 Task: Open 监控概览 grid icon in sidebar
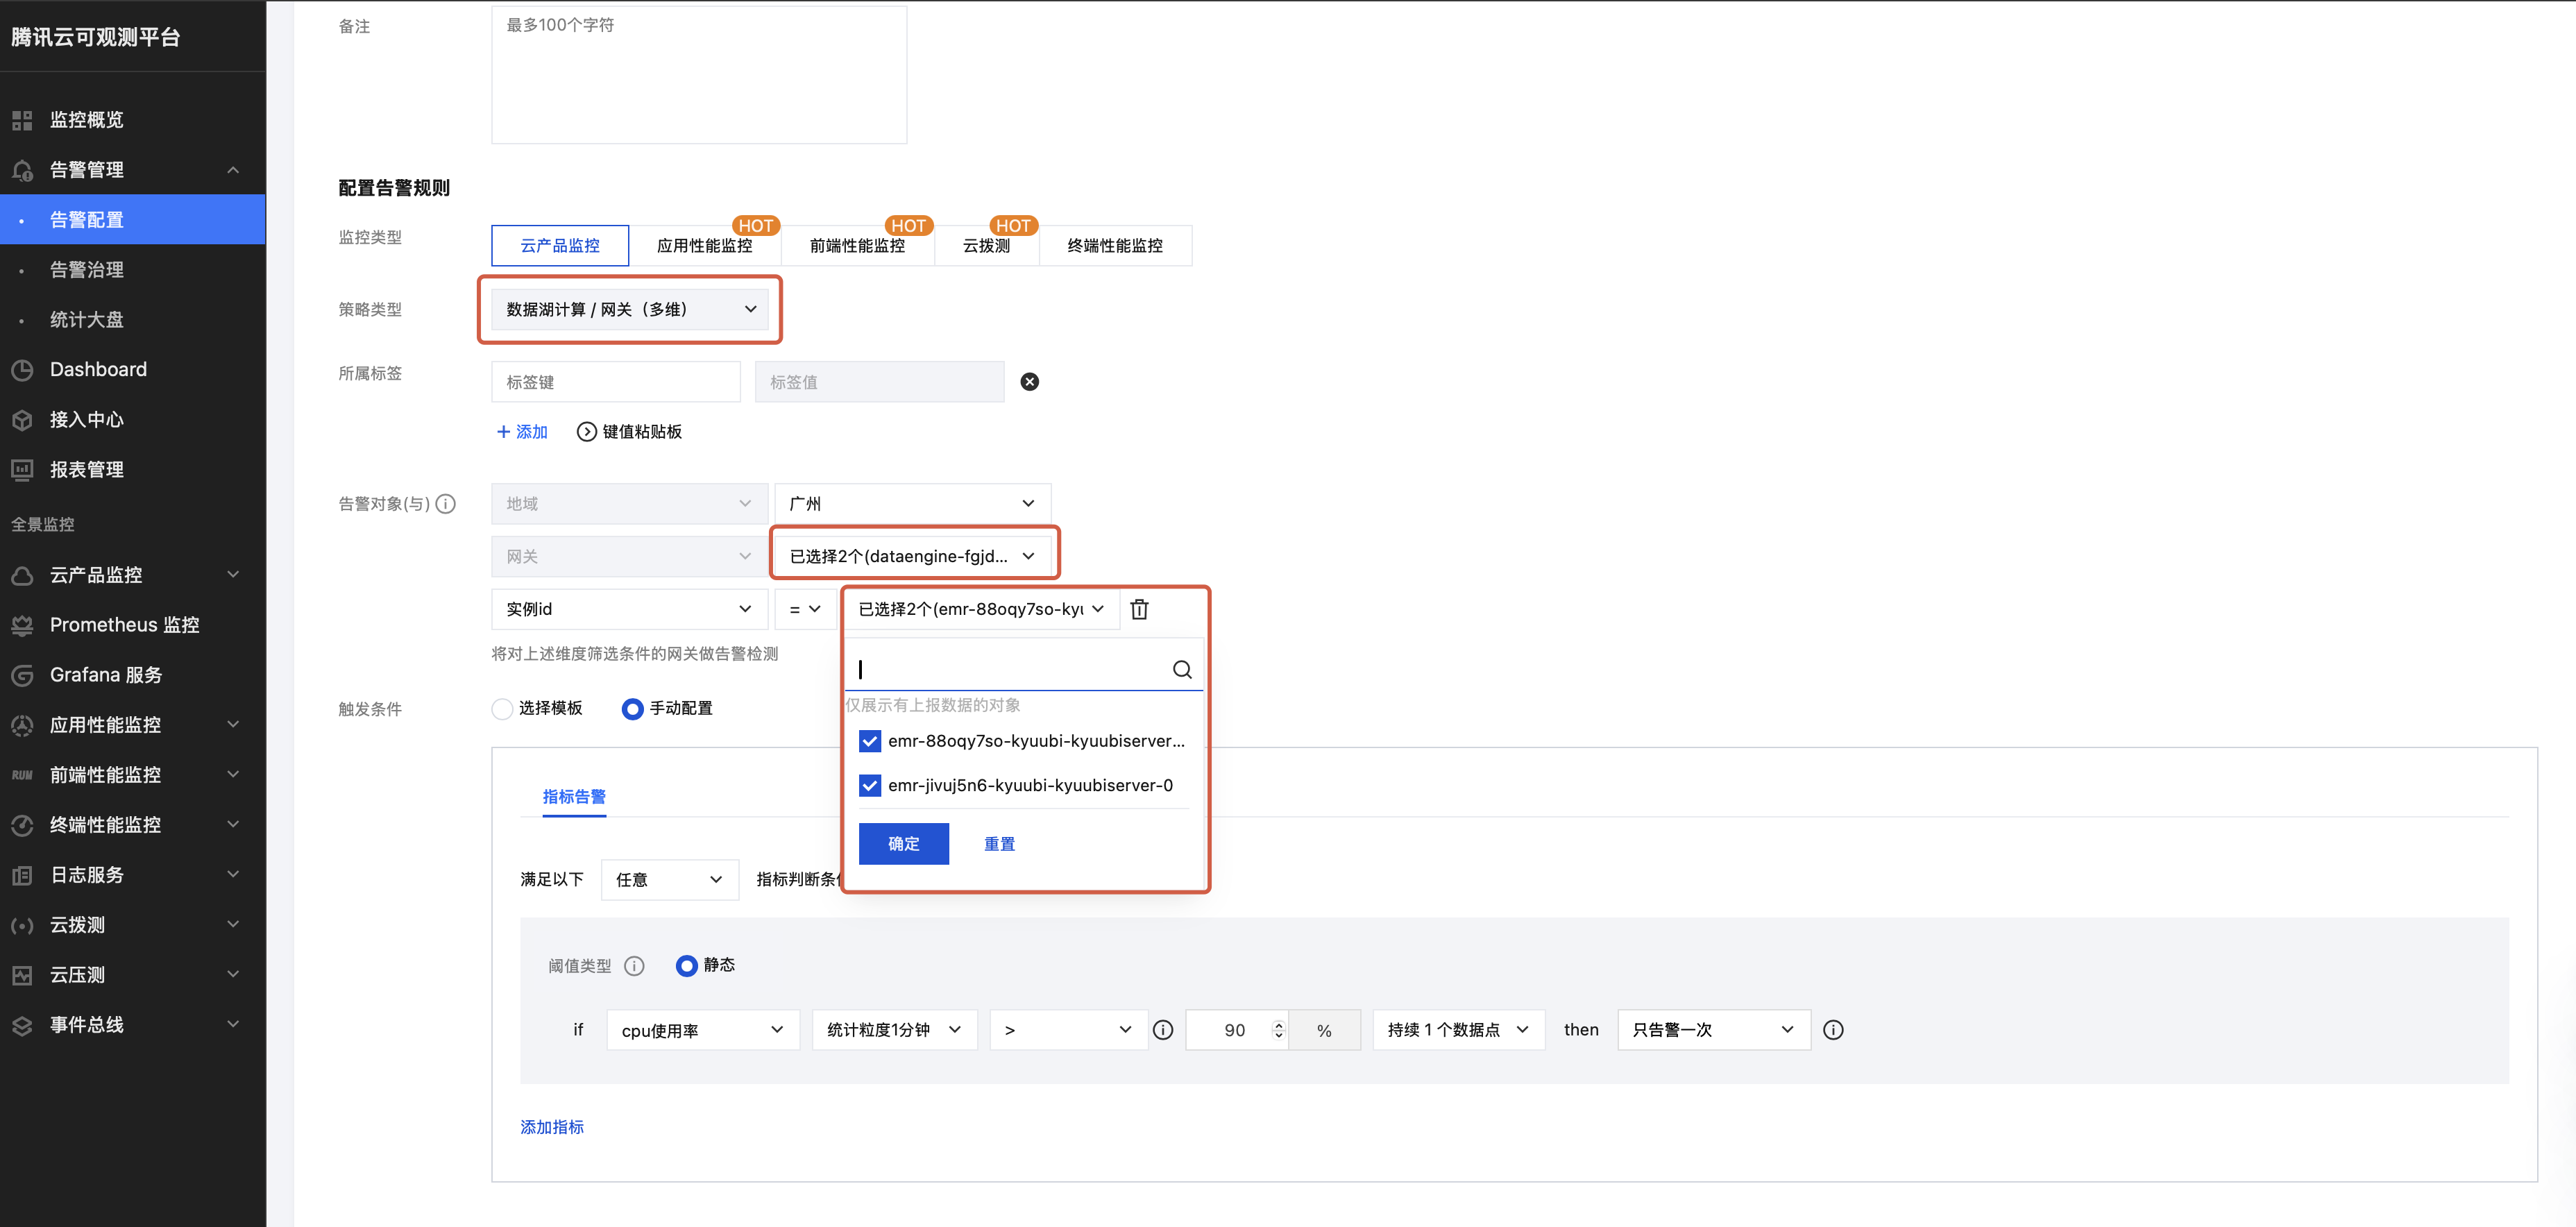click(x=22, y=120)
